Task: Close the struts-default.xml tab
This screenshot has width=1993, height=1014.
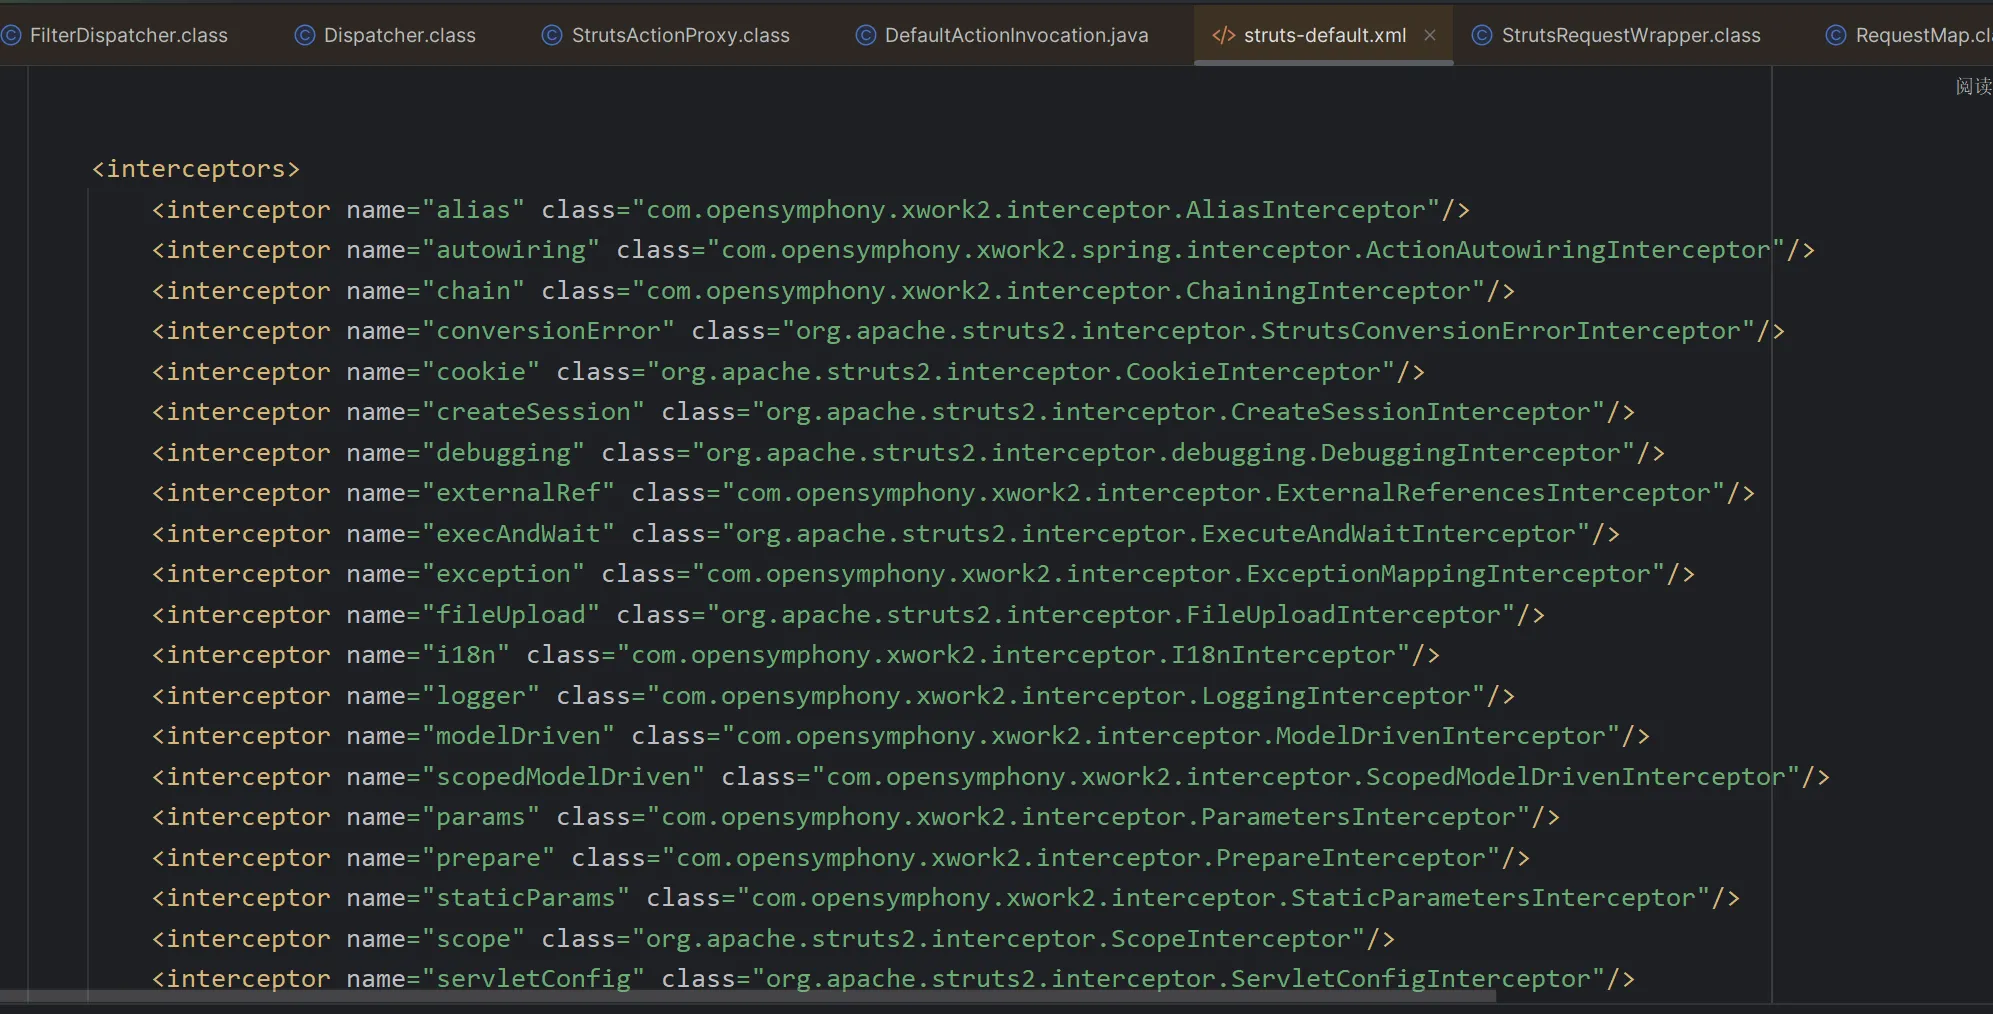Action: point(1430,35)
